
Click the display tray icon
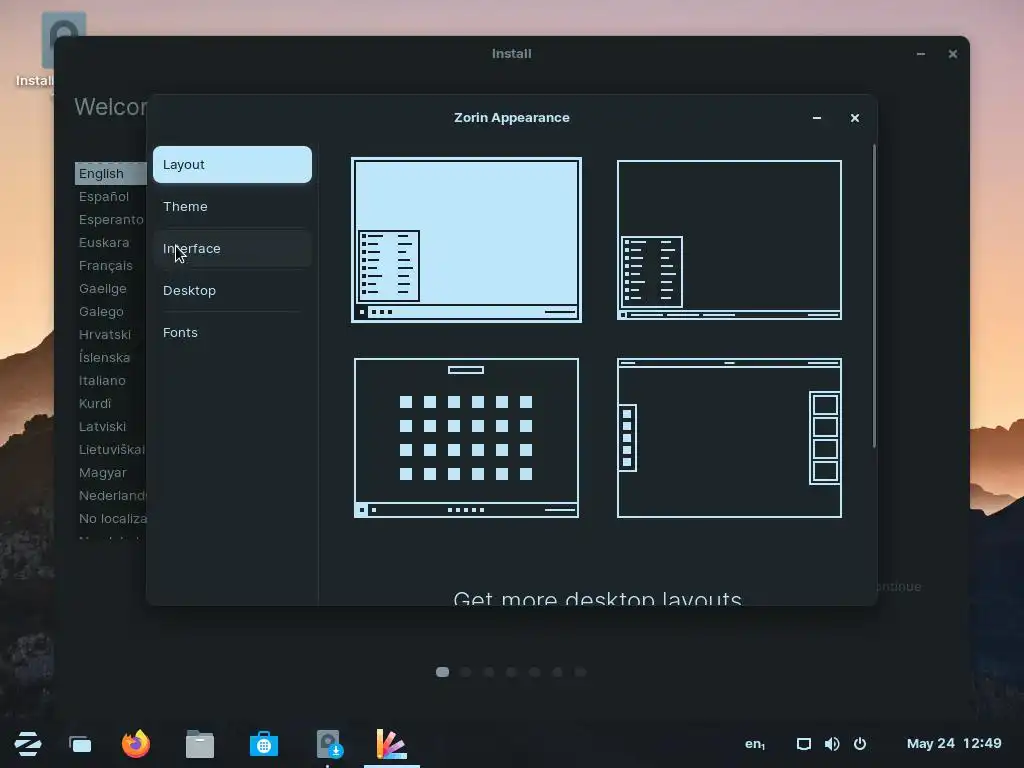[x=804, y=744]
